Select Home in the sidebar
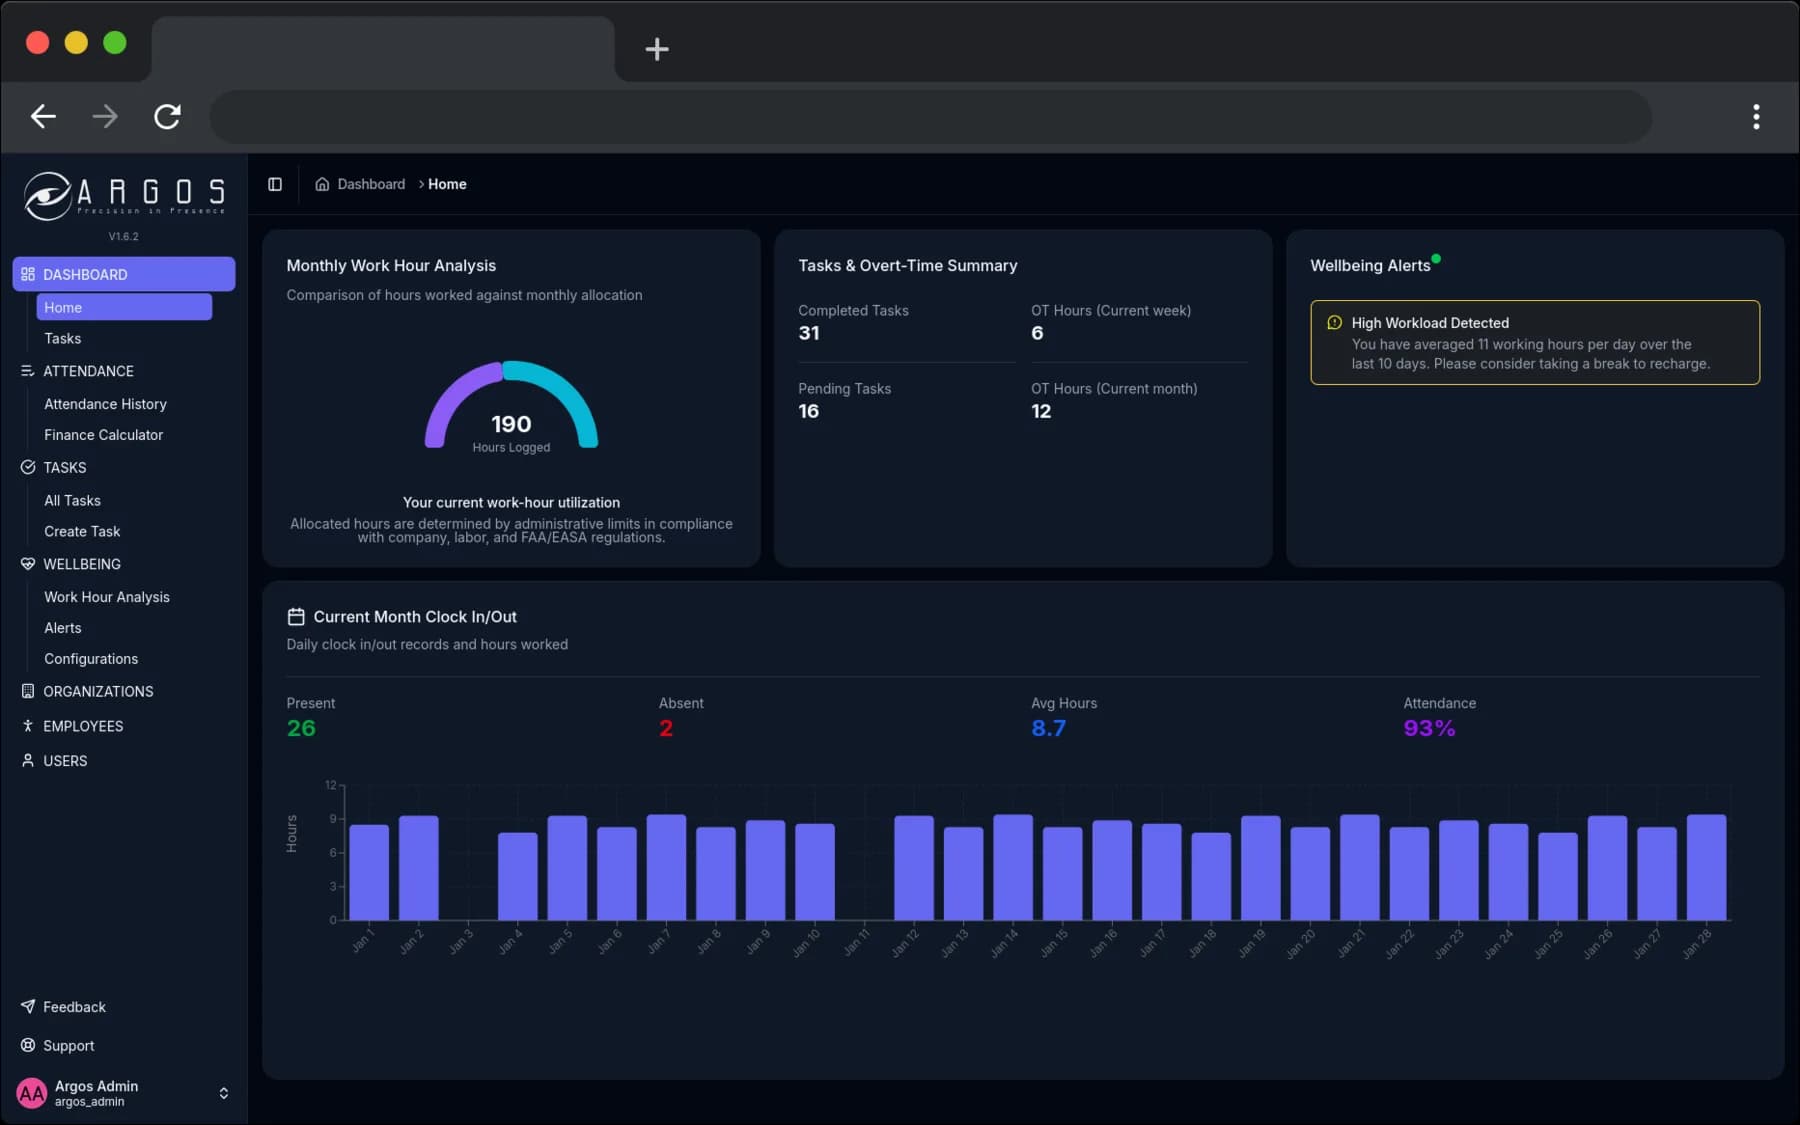The height and width of the screenshot is (1125, 1800). (x=124, y=307)
